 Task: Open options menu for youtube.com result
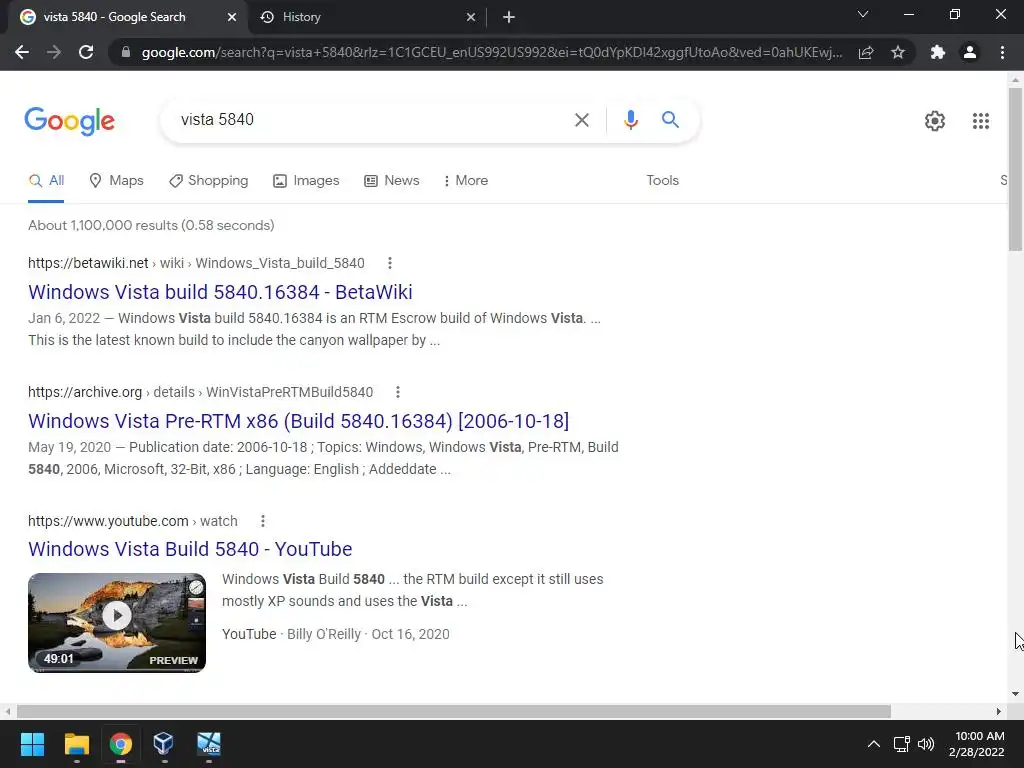click(x=263, y=521)
